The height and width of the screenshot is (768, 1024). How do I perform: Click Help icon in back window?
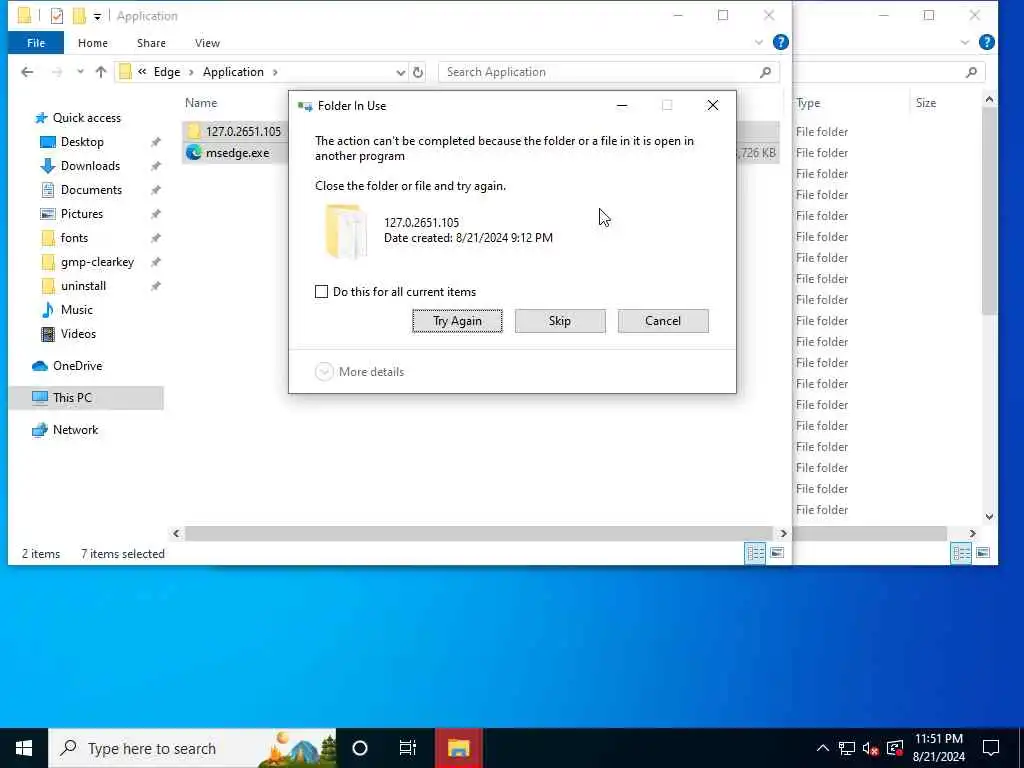[987, 42]
